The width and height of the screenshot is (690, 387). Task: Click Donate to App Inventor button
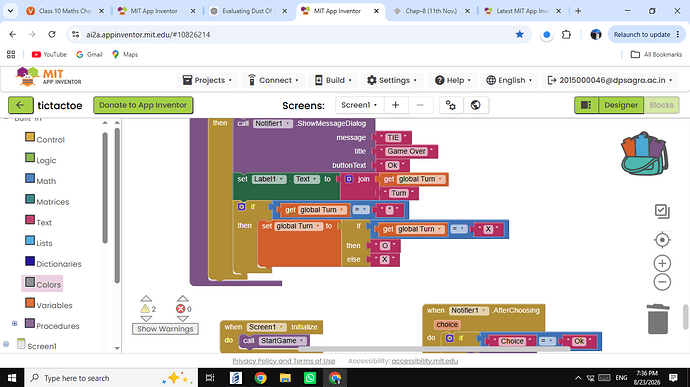click(x=143, y=105)
